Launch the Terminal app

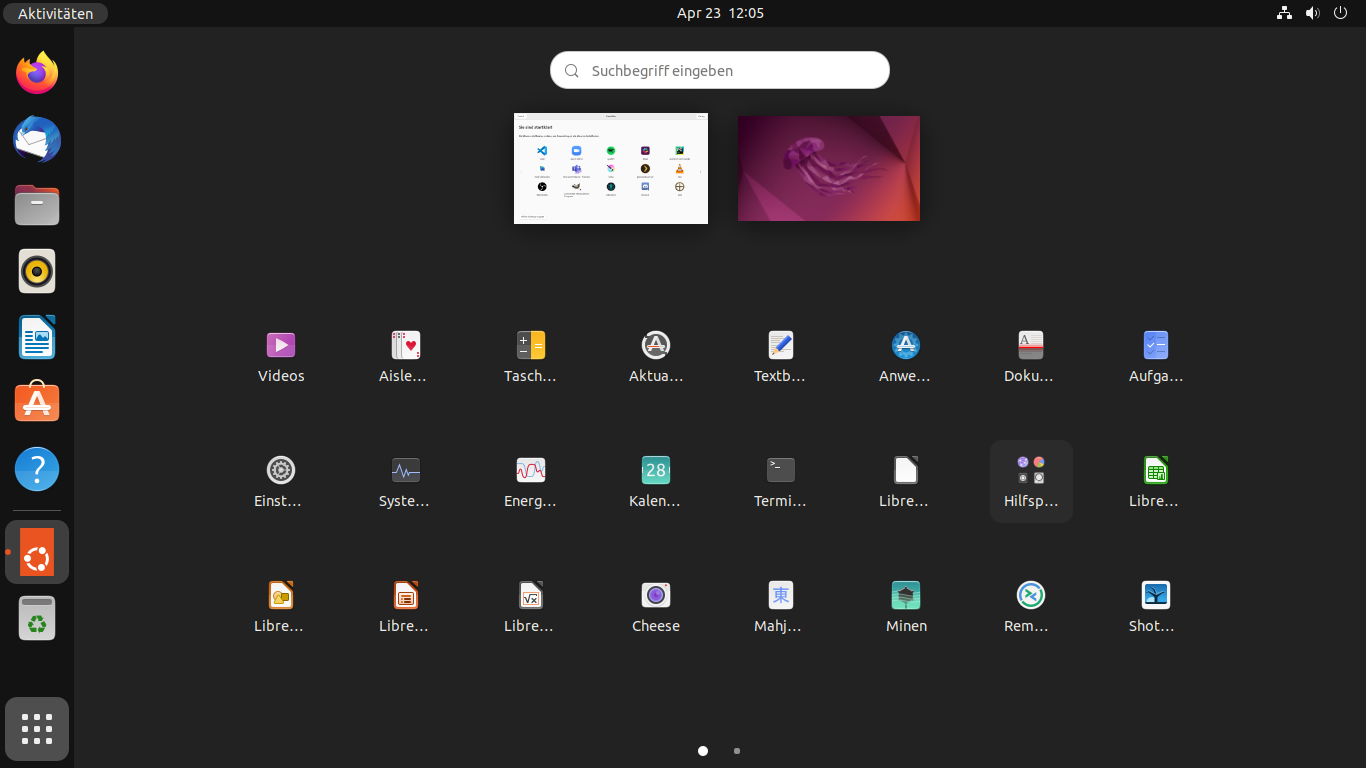click(x=781, y=481)
